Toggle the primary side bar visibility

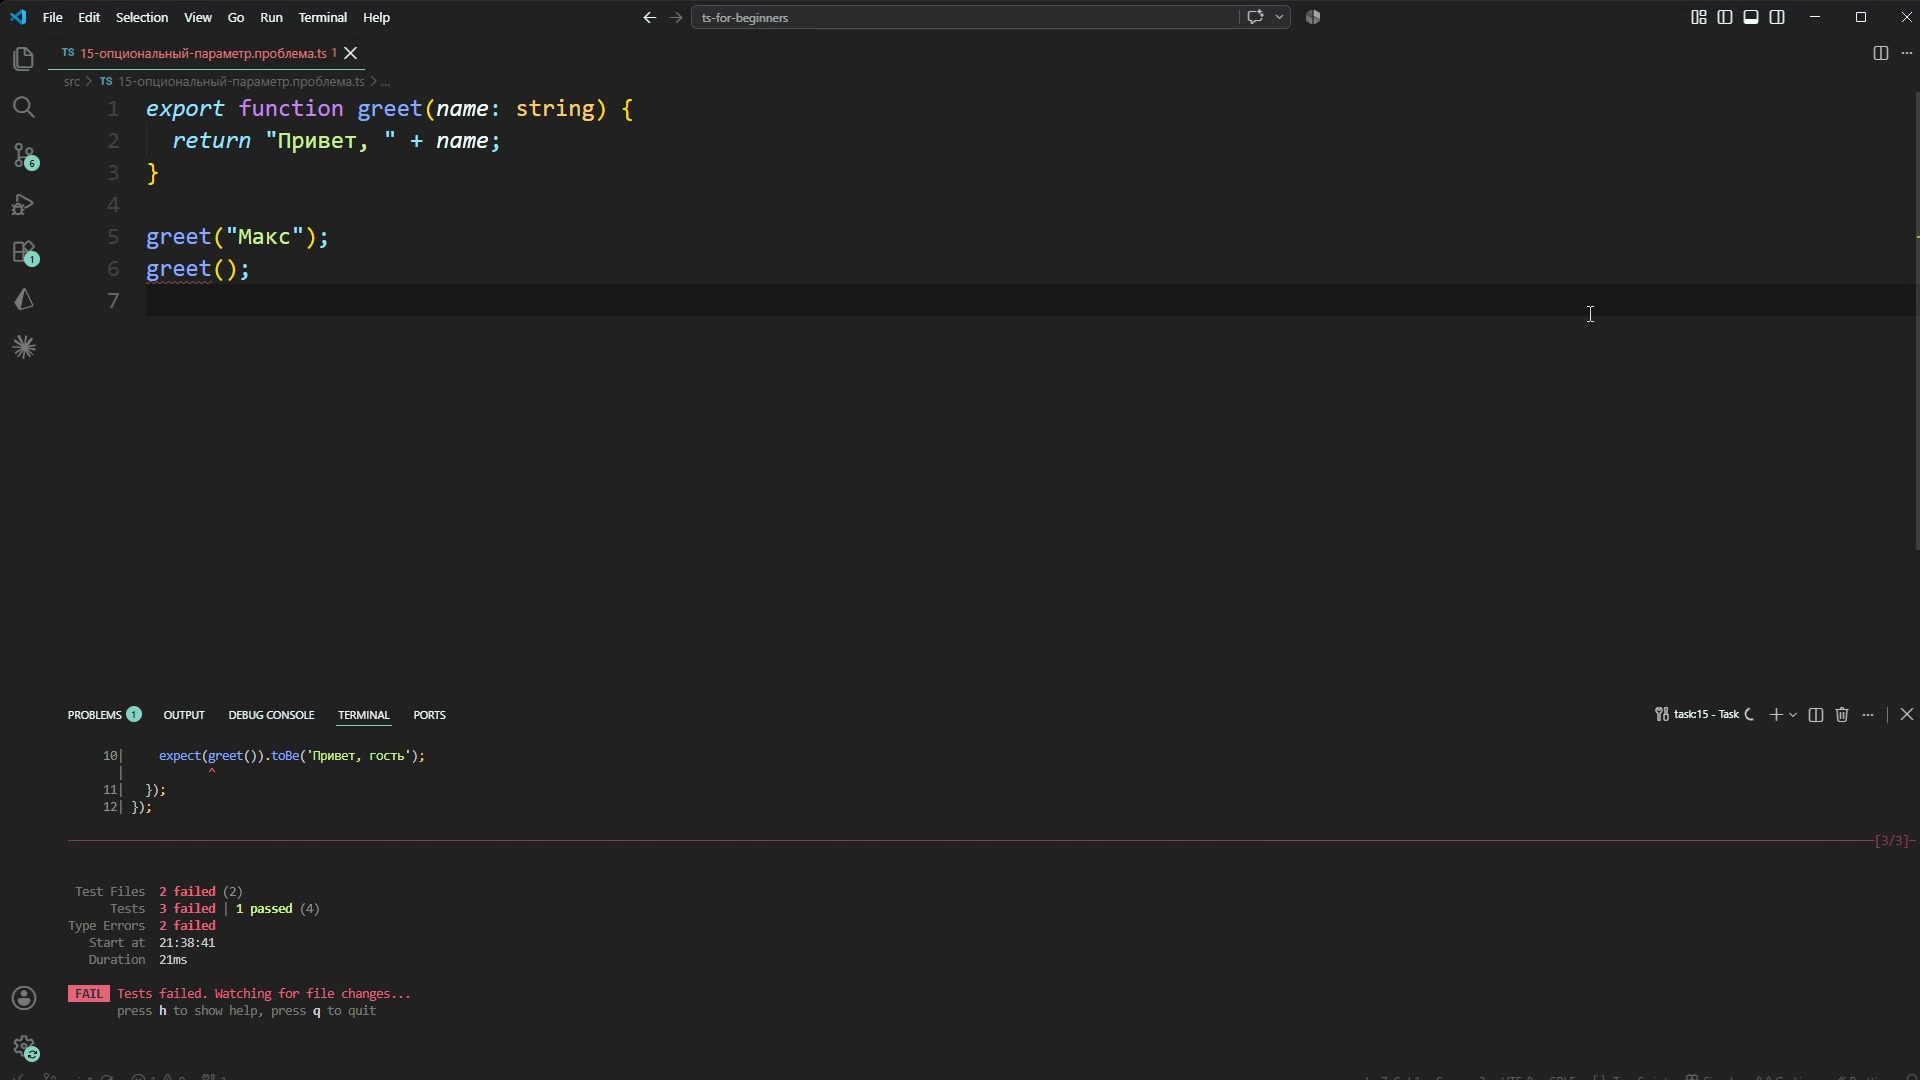[1725, 17]
